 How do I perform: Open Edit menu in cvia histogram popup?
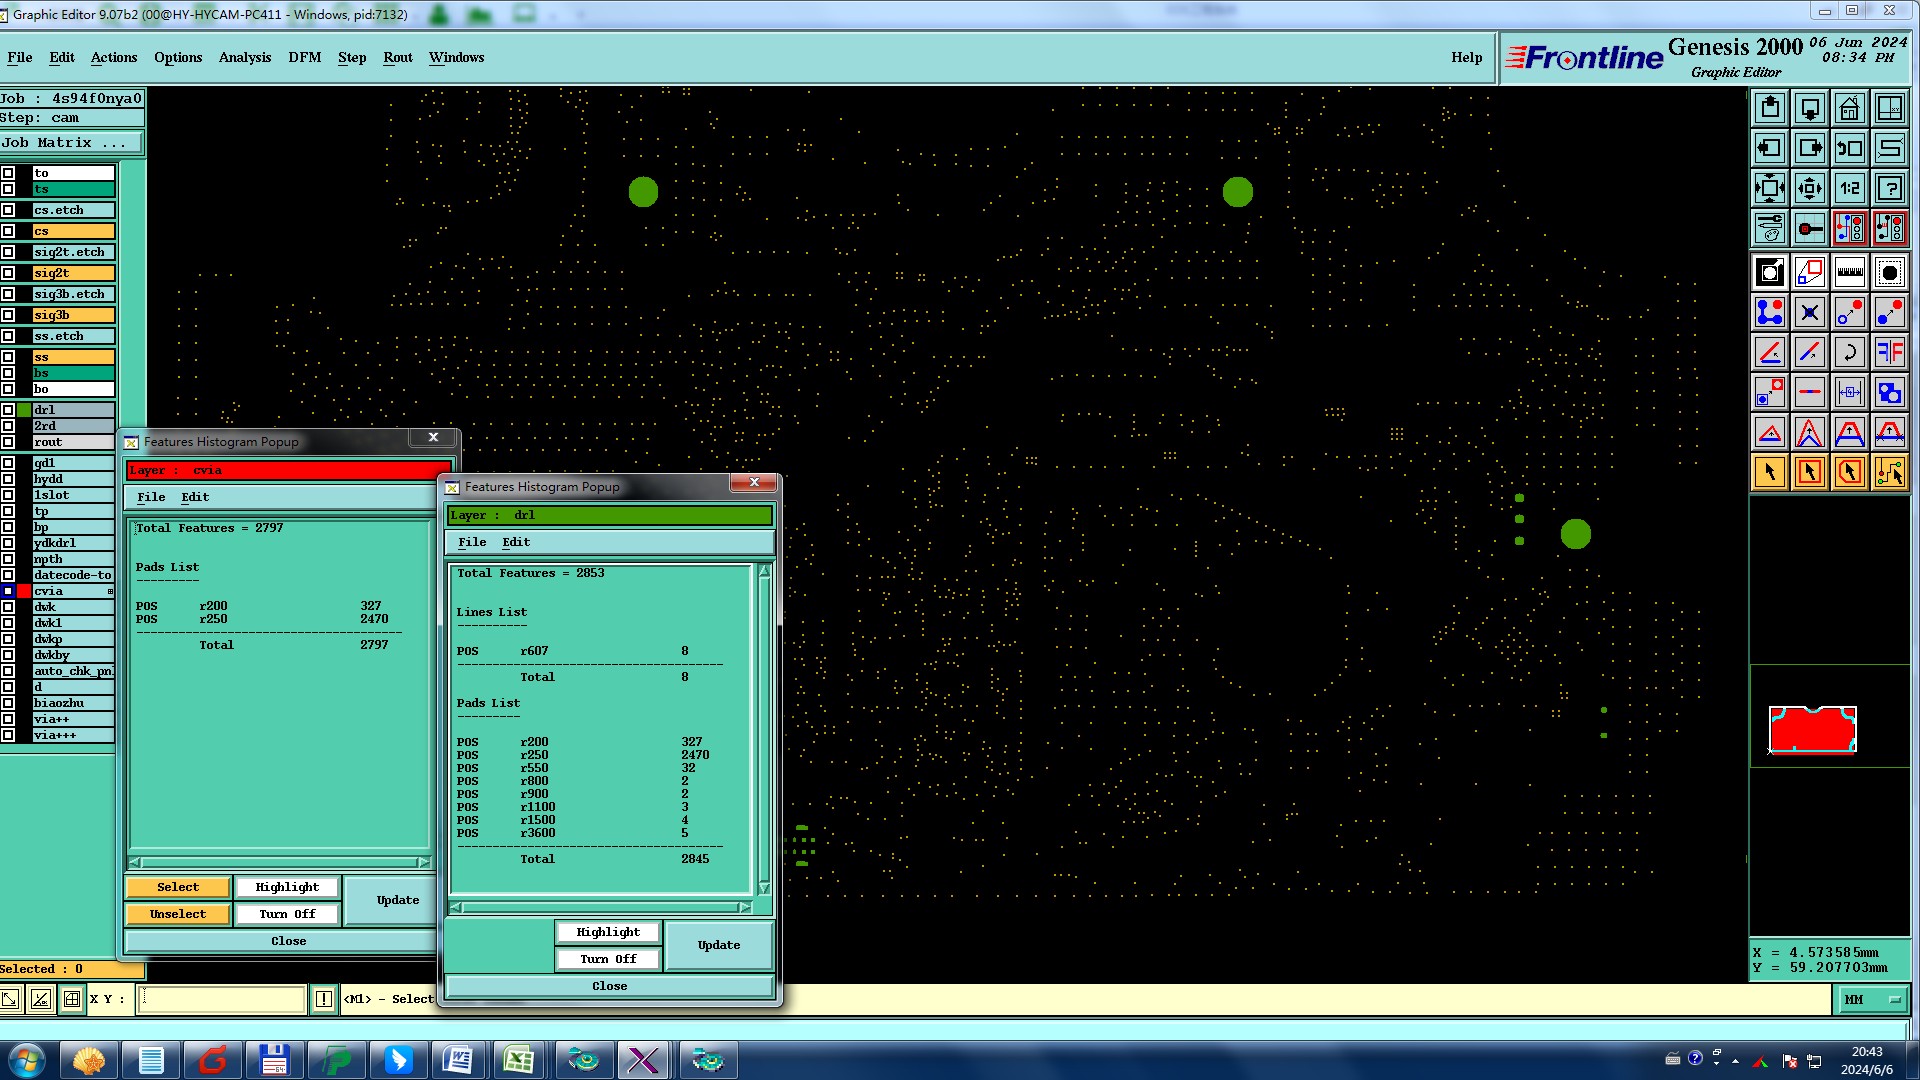pos(195,497)
